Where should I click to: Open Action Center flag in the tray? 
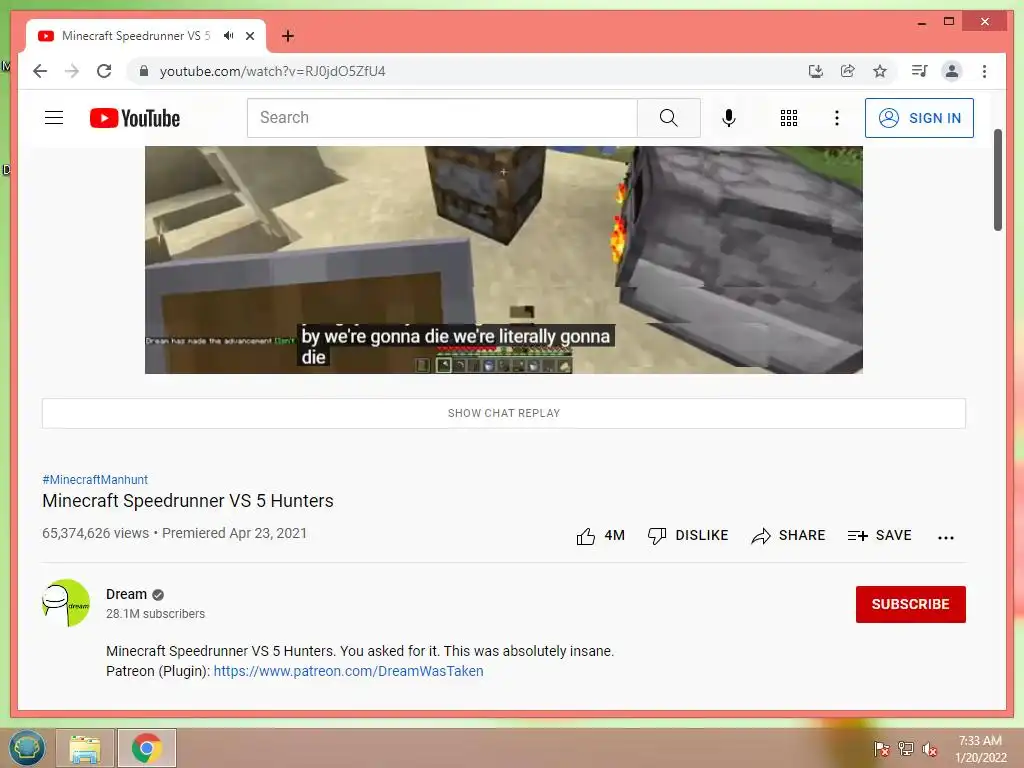[881, 749]
